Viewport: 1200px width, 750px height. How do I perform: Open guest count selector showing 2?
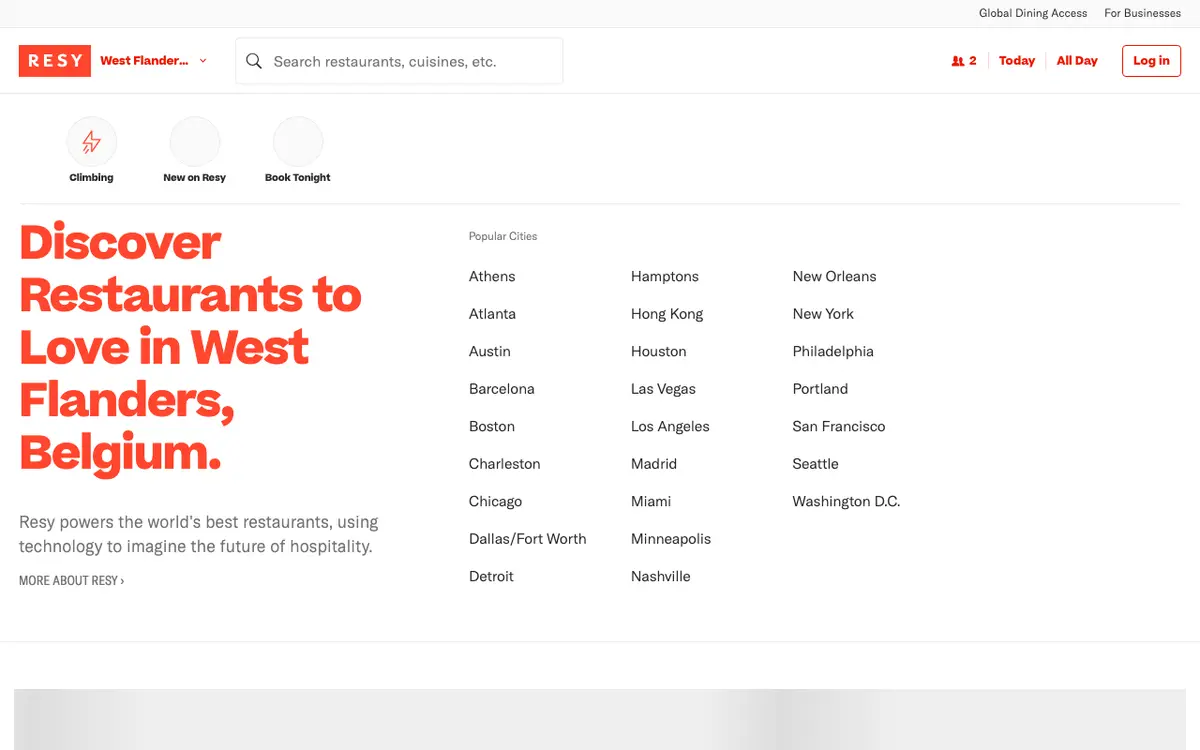pyautogui.click(x=964, y=61)
